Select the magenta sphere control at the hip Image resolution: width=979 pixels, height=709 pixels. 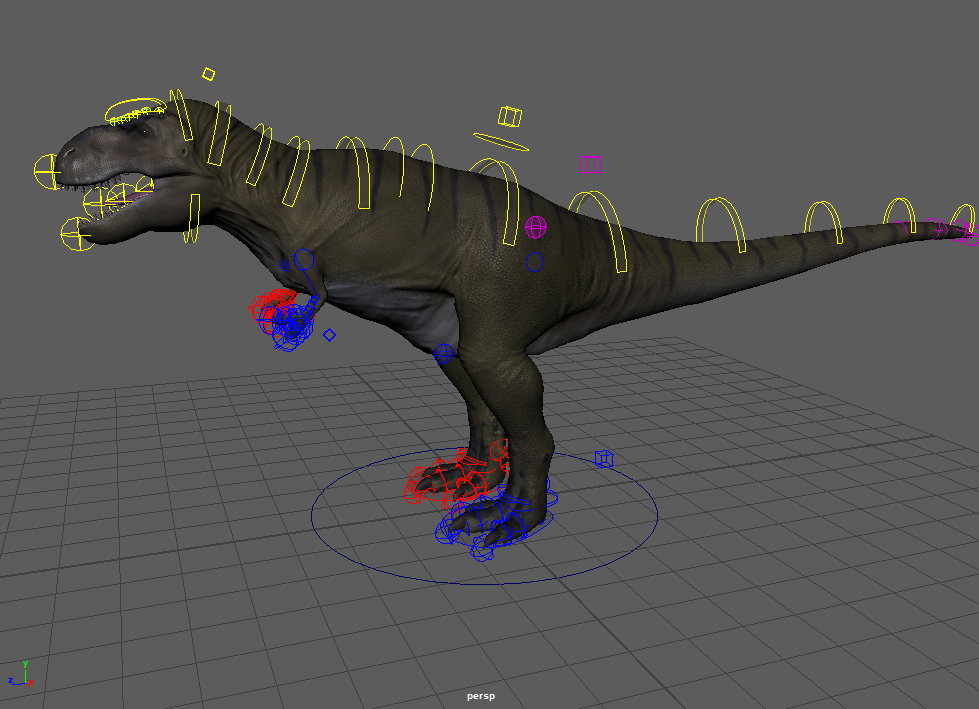[x=536, y=228]
